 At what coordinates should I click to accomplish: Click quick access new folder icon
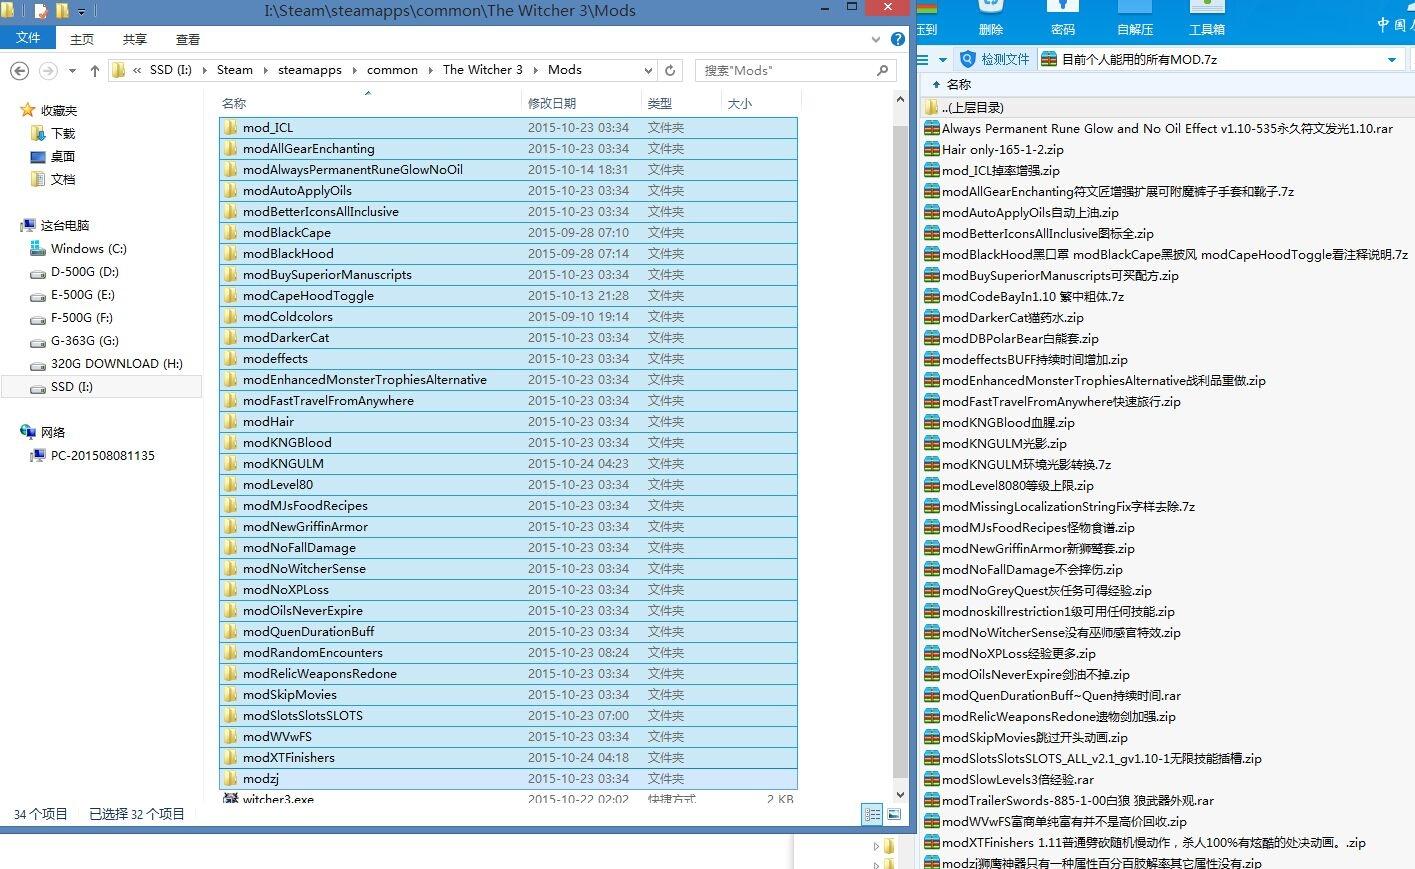click(x=62, y=11)
